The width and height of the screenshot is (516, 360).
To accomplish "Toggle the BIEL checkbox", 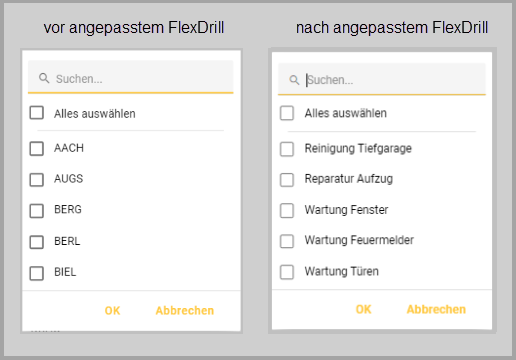I will click(37, 273).
